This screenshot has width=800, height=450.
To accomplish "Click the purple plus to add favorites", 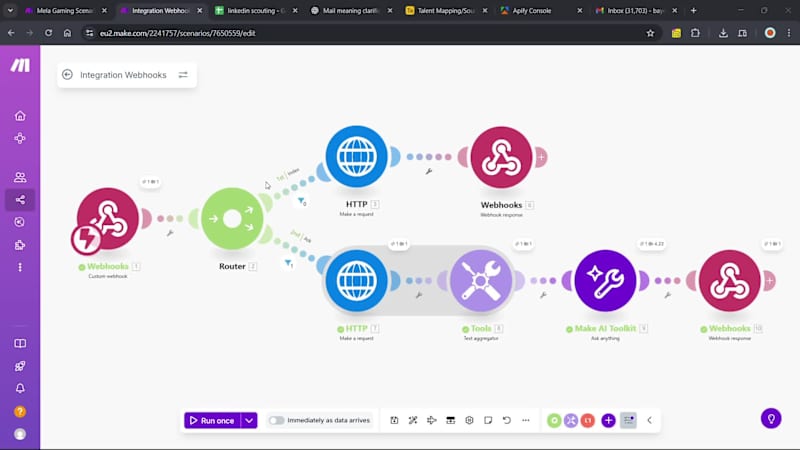I will pos(608,420).
